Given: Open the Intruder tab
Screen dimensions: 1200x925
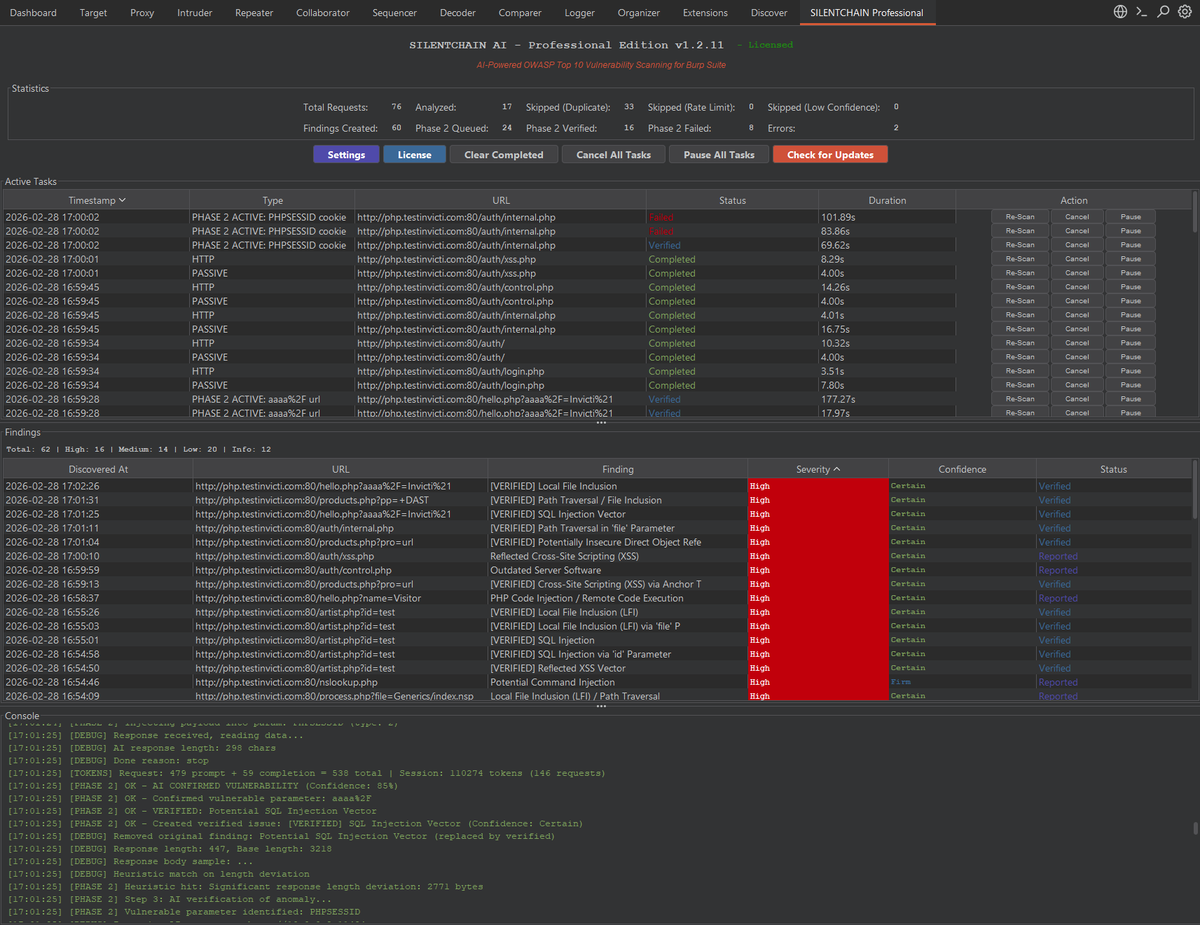Looking at the screenshot, I should click(194, 13).
